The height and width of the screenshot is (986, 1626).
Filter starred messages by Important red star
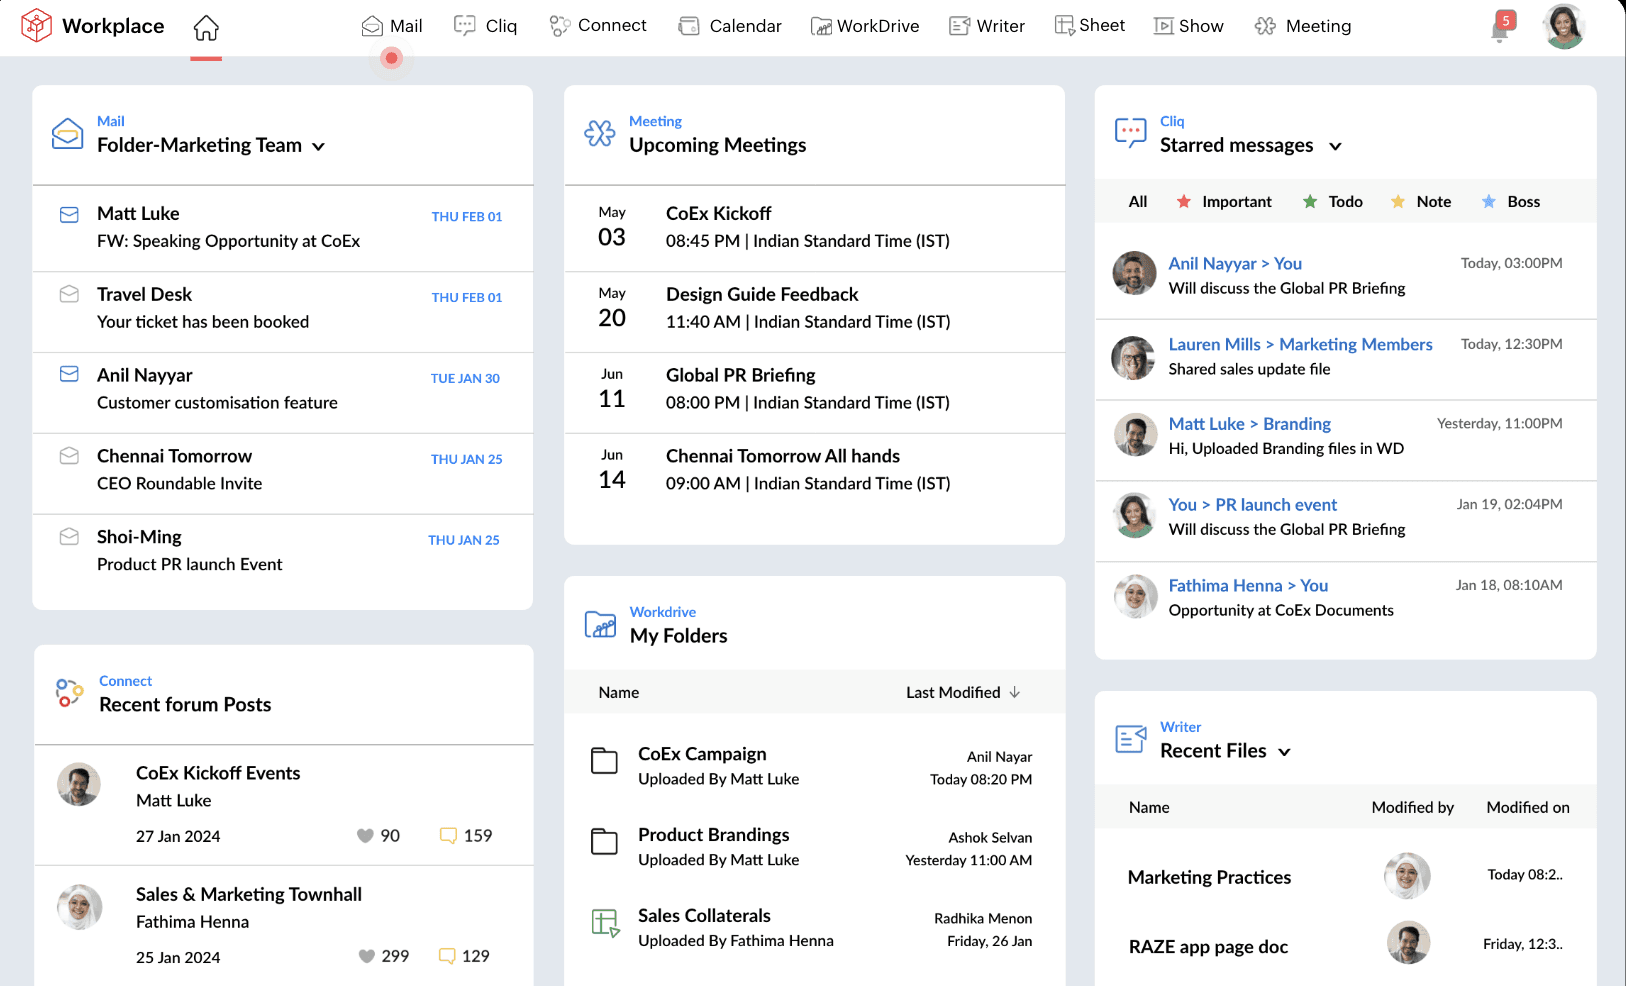tap(1183, 202)
